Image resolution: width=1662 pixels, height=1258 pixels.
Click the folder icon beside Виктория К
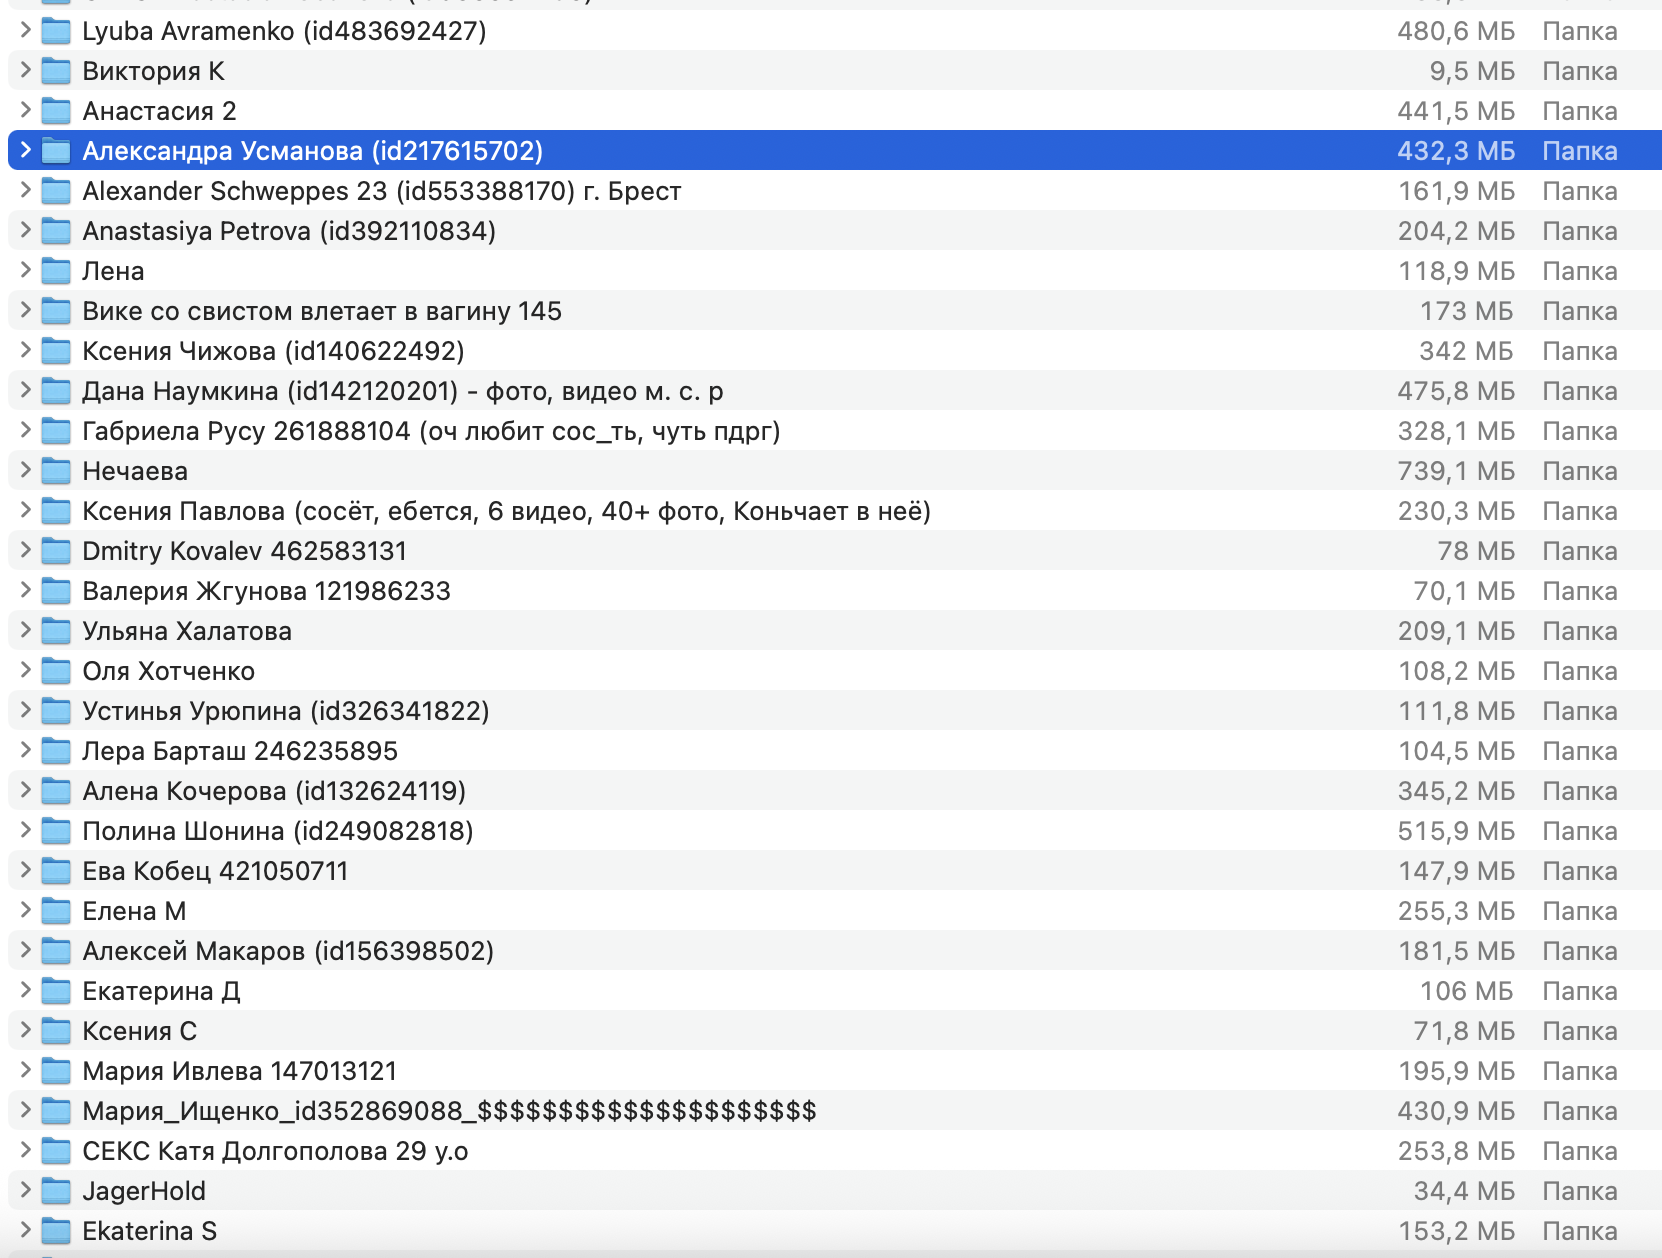click(x=56, y=71)
